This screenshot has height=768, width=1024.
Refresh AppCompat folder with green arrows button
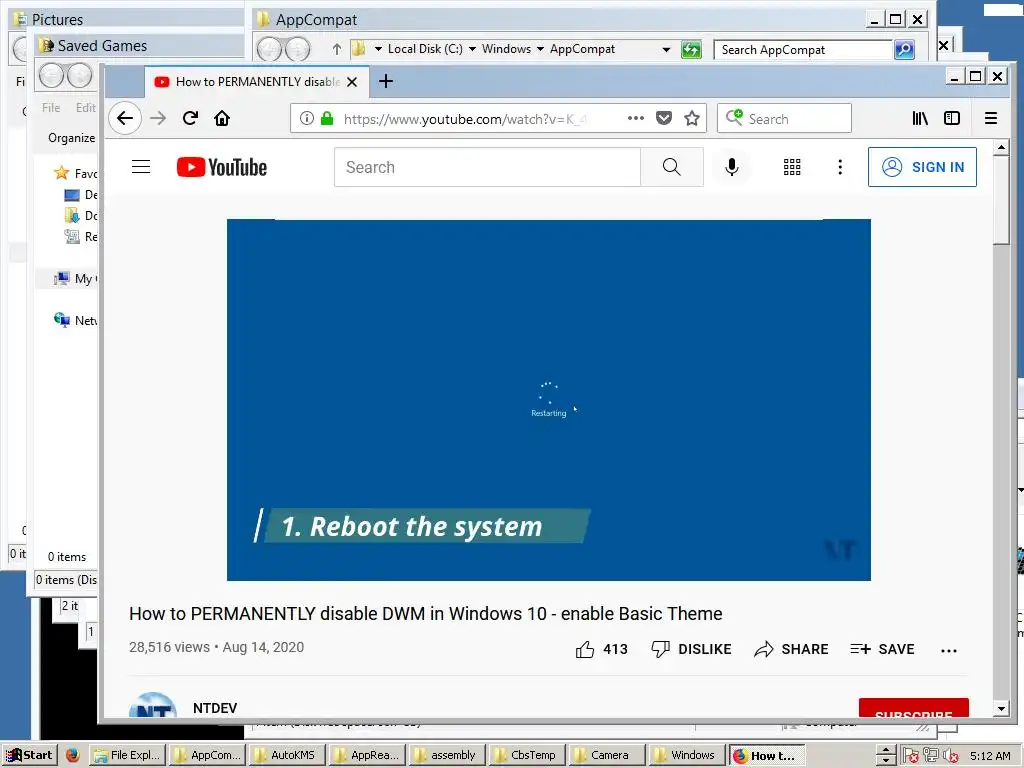[691, 49]
